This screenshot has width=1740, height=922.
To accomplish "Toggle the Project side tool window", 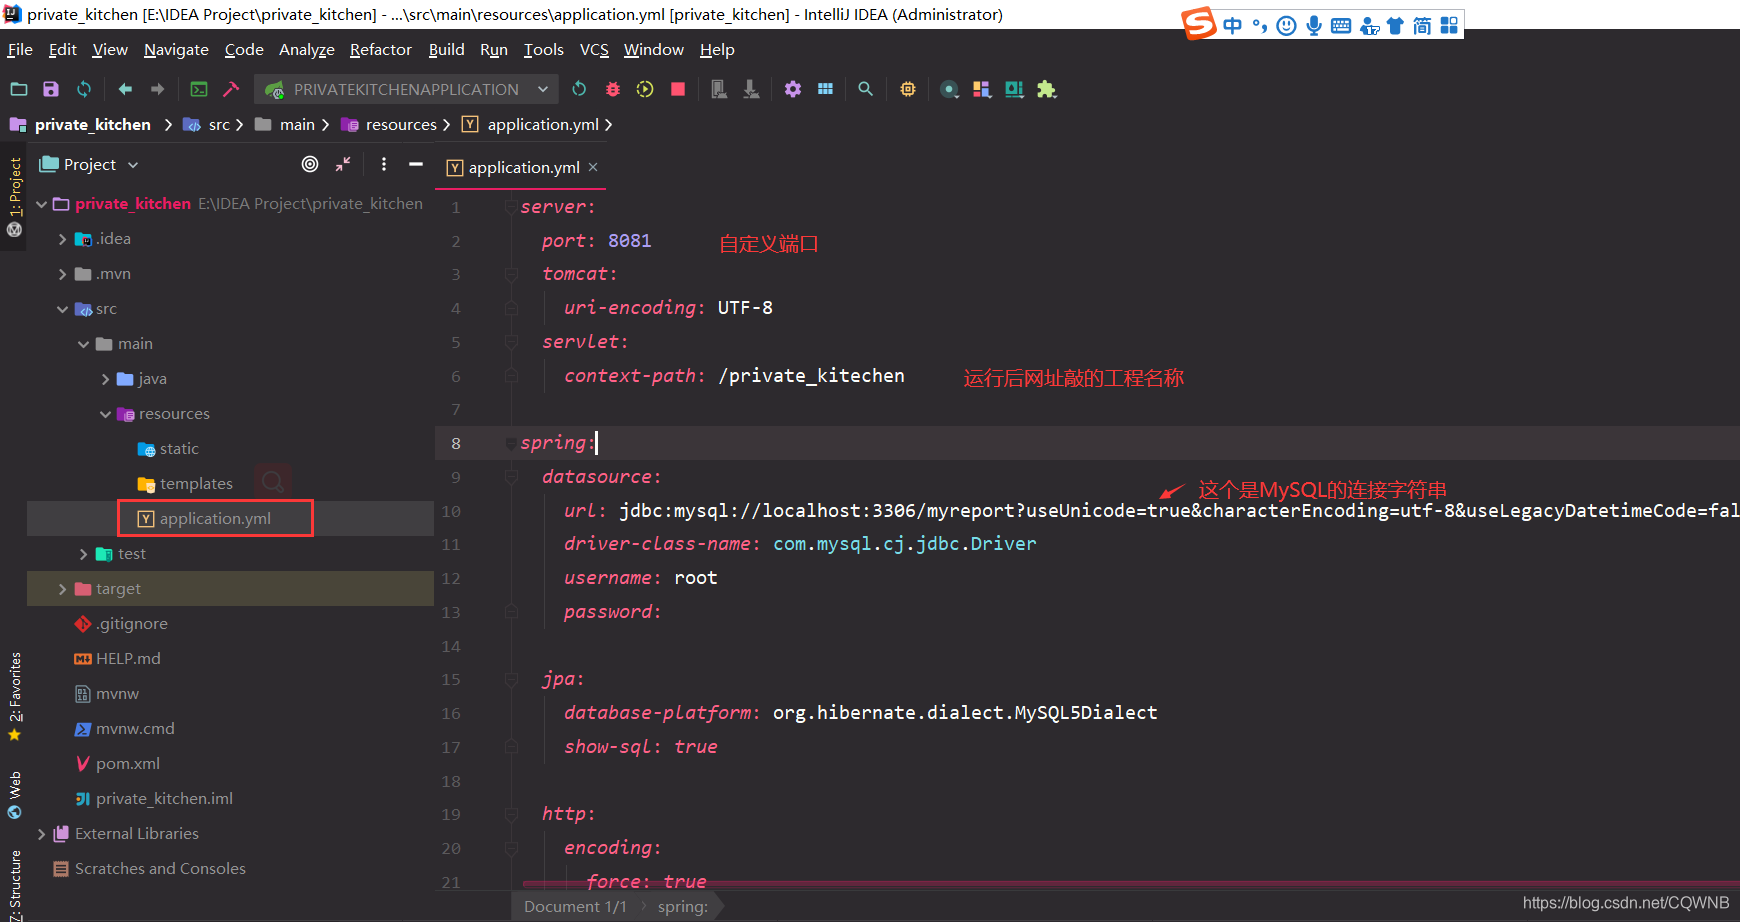I will click(x=14, y=195).
